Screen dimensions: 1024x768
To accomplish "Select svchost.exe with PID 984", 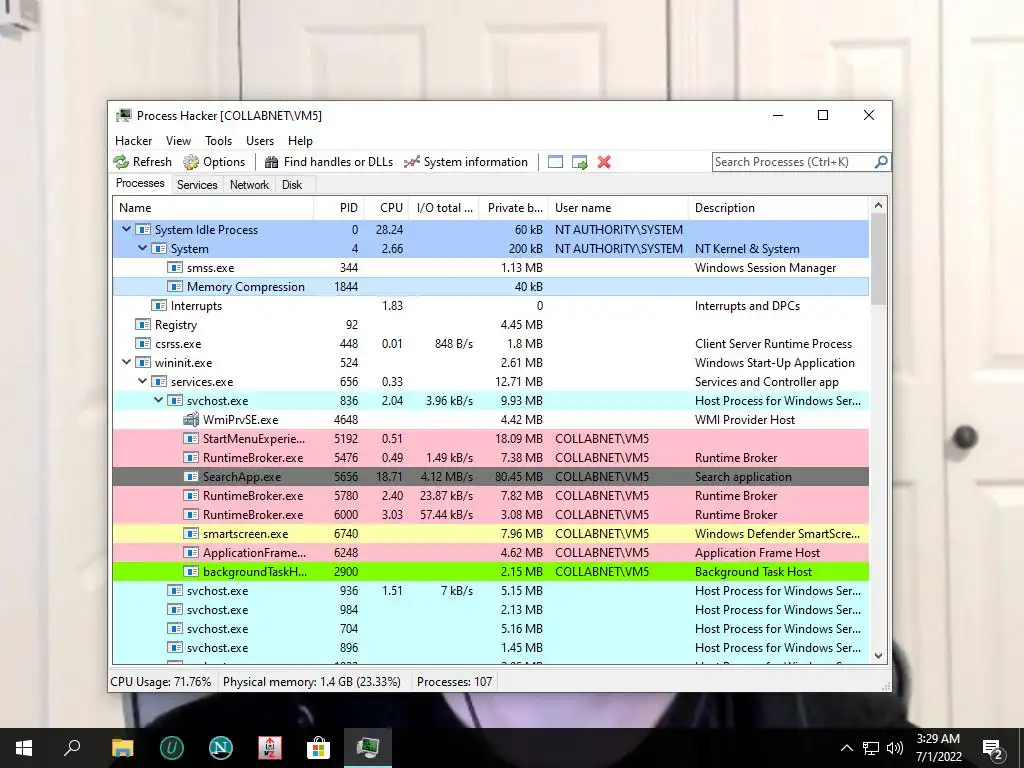I will 490,609.
